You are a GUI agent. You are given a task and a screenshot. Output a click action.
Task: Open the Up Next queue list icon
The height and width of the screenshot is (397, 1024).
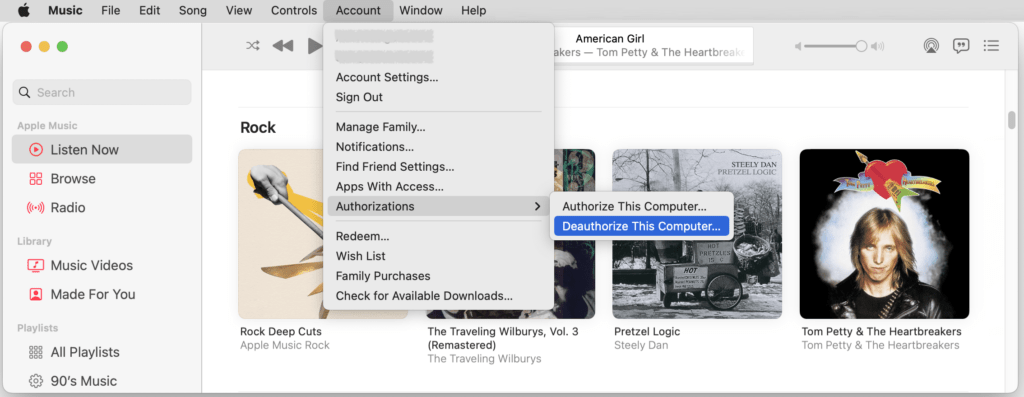click(991, 46)
